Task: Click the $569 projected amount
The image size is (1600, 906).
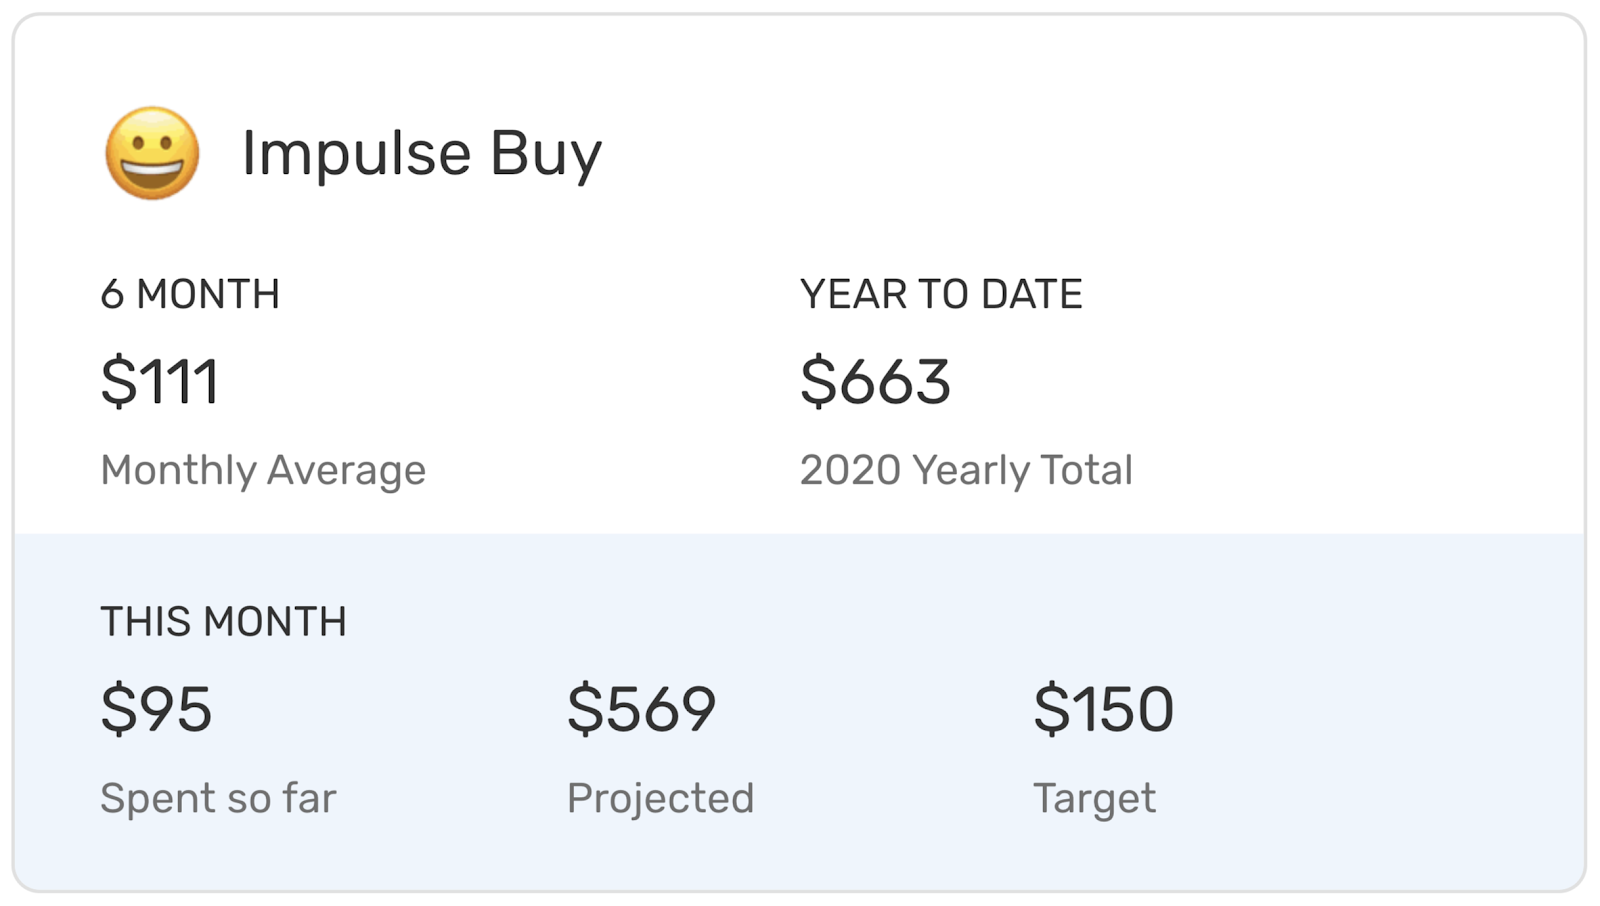Action: tap(641, 709)
